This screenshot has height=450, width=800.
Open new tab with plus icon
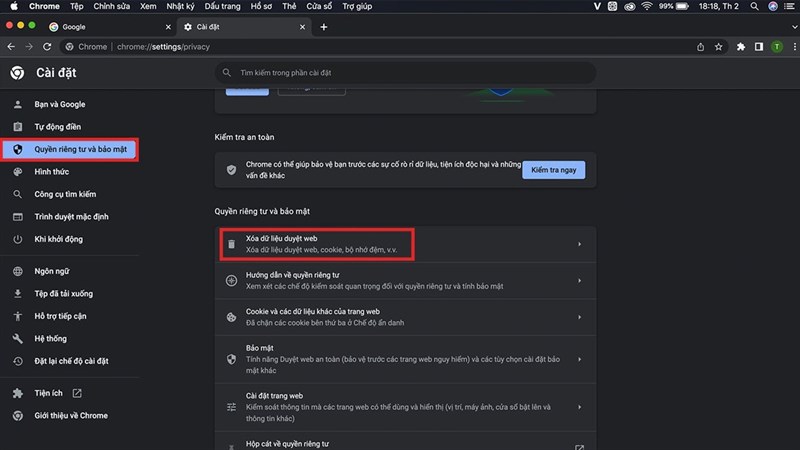323,27
